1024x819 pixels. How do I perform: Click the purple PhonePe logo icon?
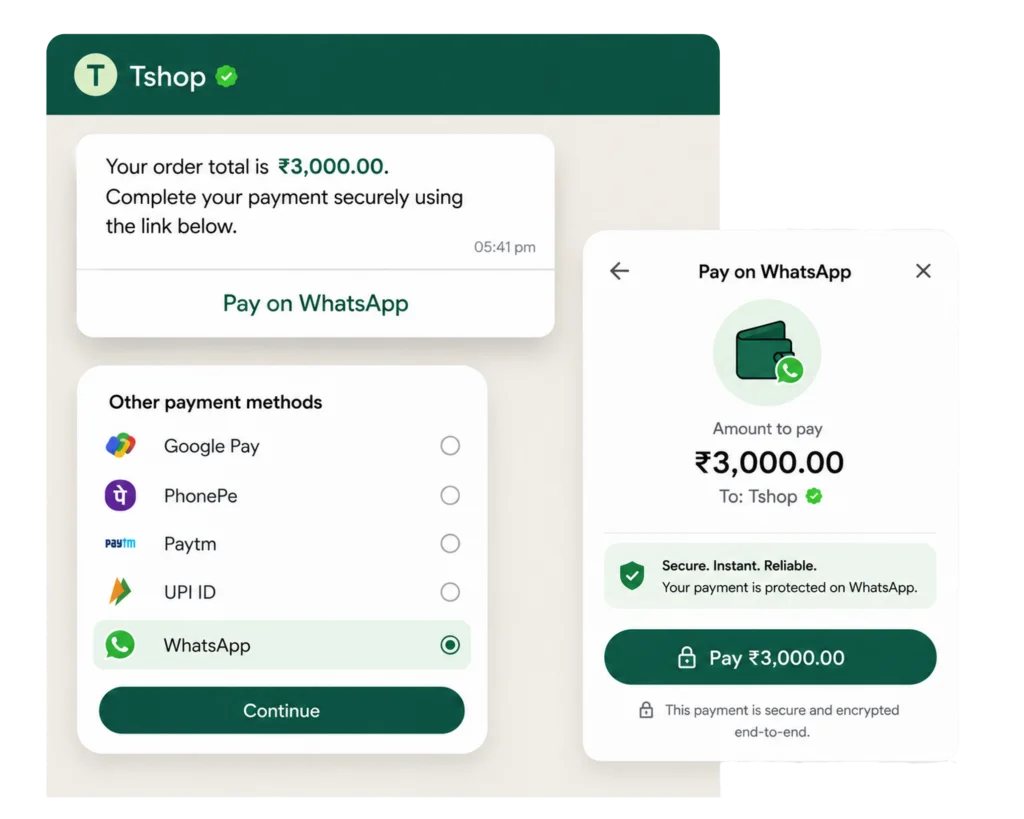(120, 495)
